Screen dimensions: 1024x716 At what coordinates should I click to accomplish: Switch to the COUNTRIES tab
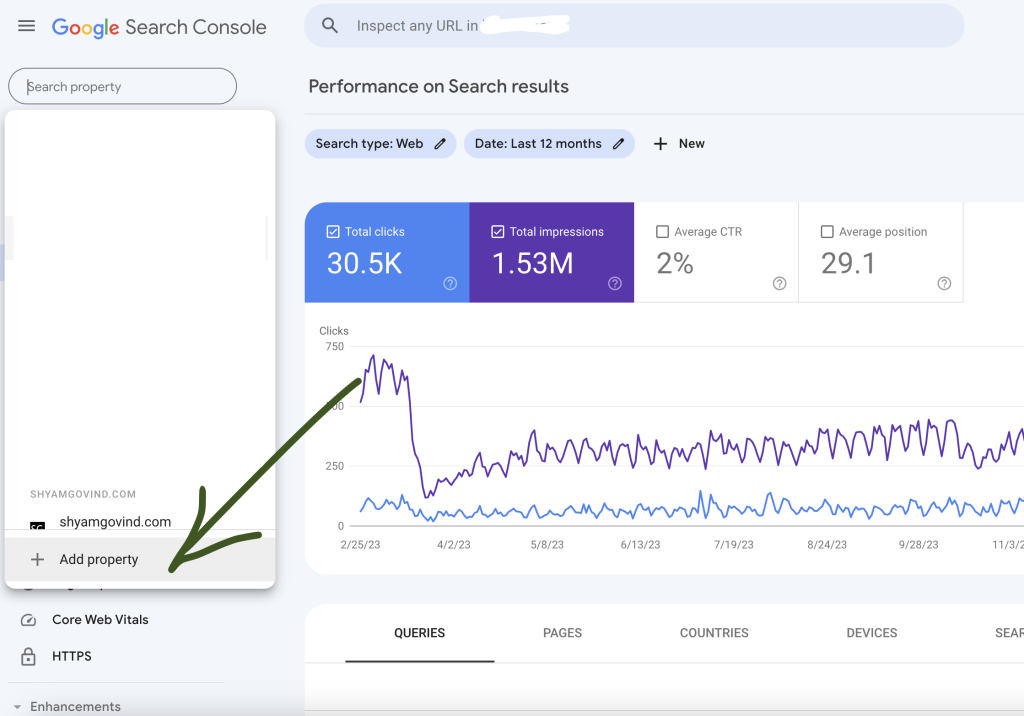click(x=713, y=633)
